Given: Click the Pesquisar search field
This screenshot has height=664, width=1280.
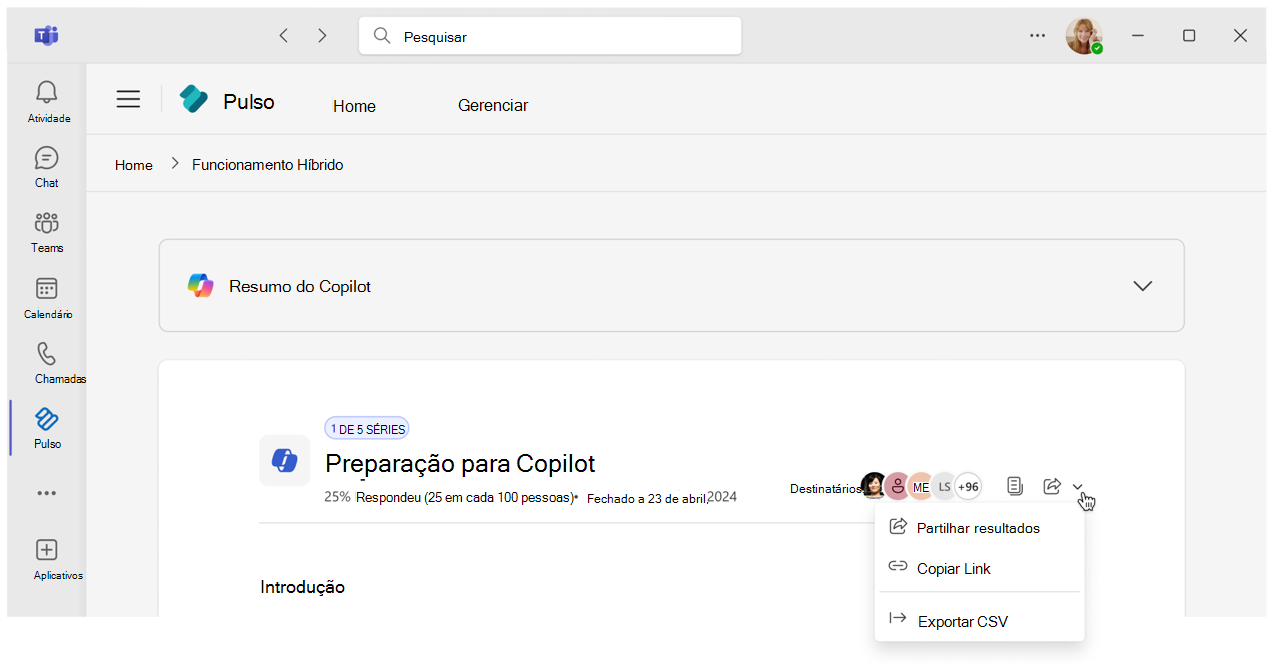Looking at the screenshot, I should (x=550, y=35).
